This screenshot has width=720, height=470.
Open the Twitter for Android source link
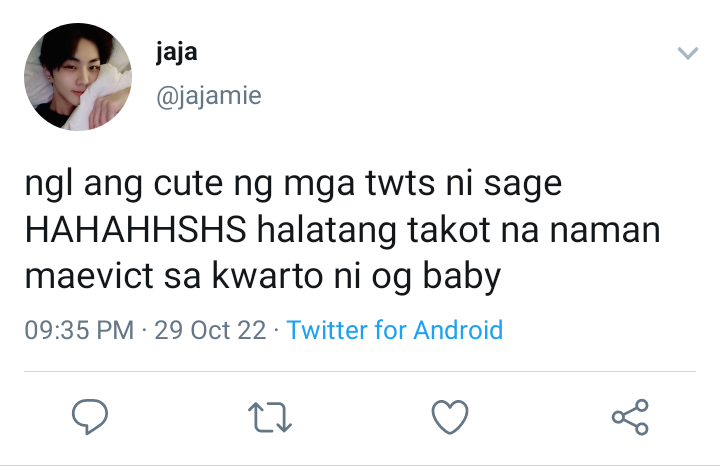(x=394, y=330)
